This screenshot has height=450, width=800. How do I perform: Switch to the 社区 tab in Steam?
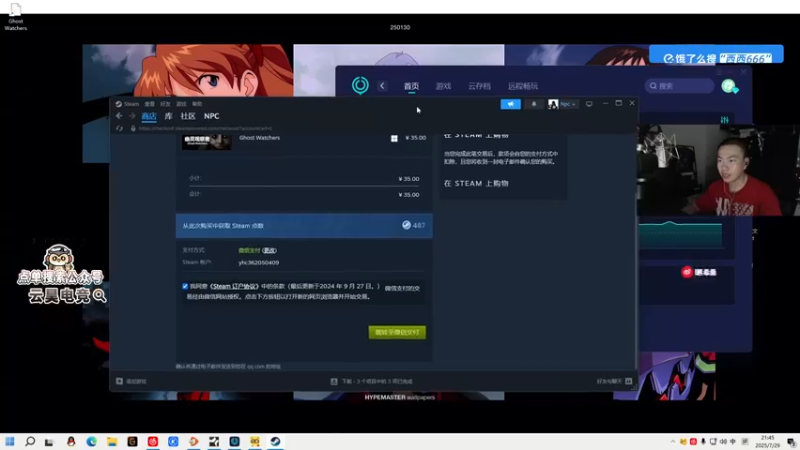[x=188, y=116]
